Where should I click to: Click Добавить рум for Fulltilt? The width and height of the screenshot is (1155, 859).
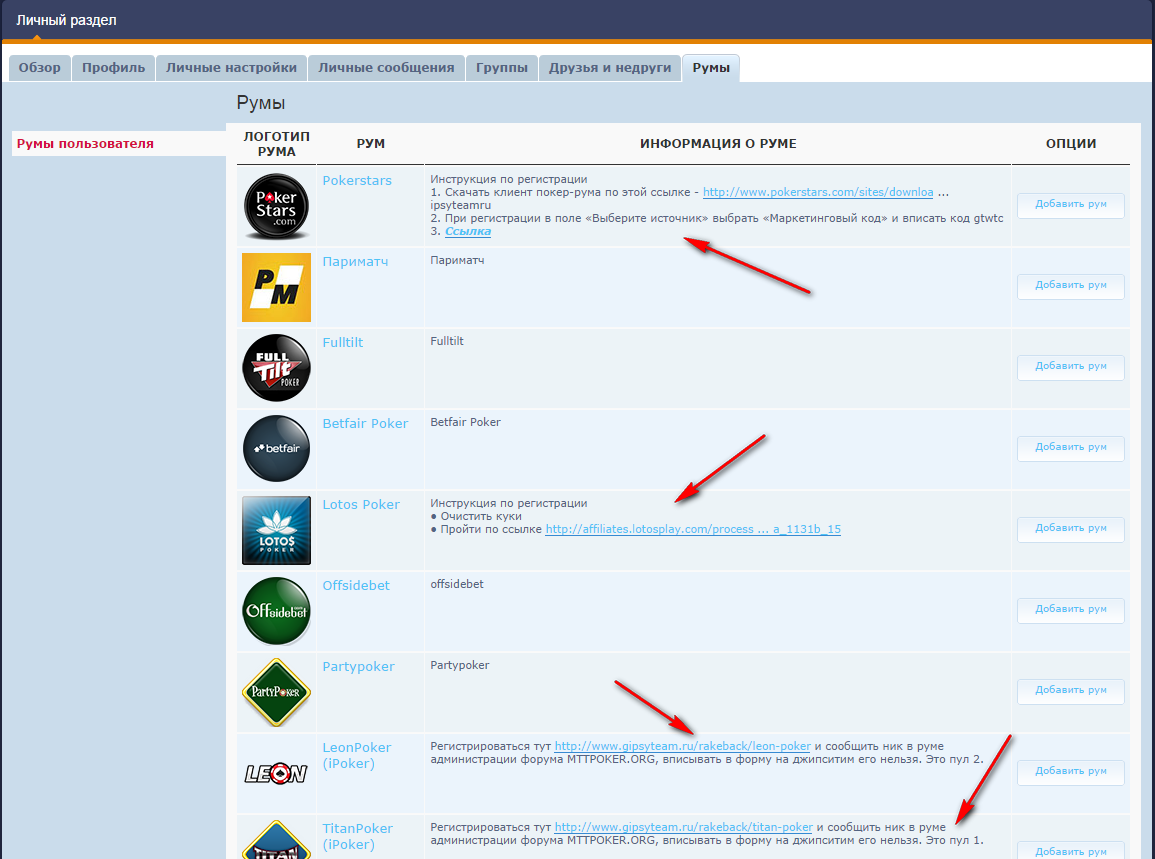[1071, 367]
